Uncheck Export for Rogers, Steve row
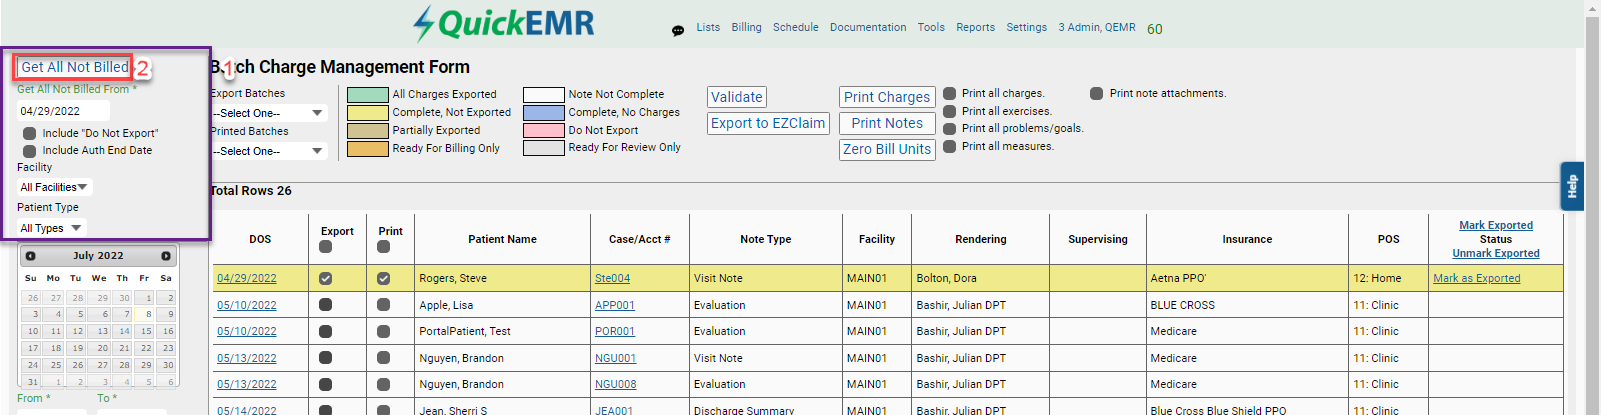Viewport: 1601px width, 415px height. point(325,279)
